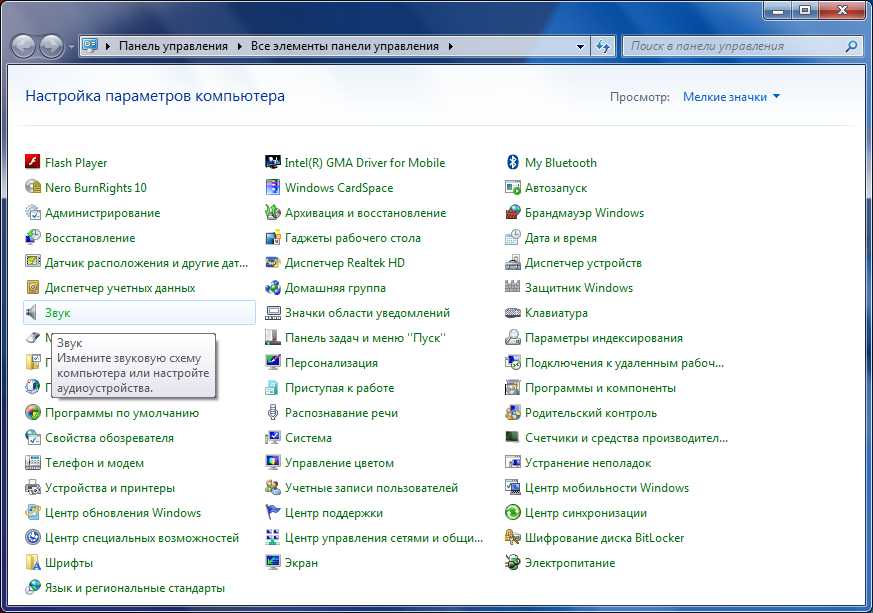Open Приступая к работе
This screenshot has height=613, width=873.
coord(340,388)
